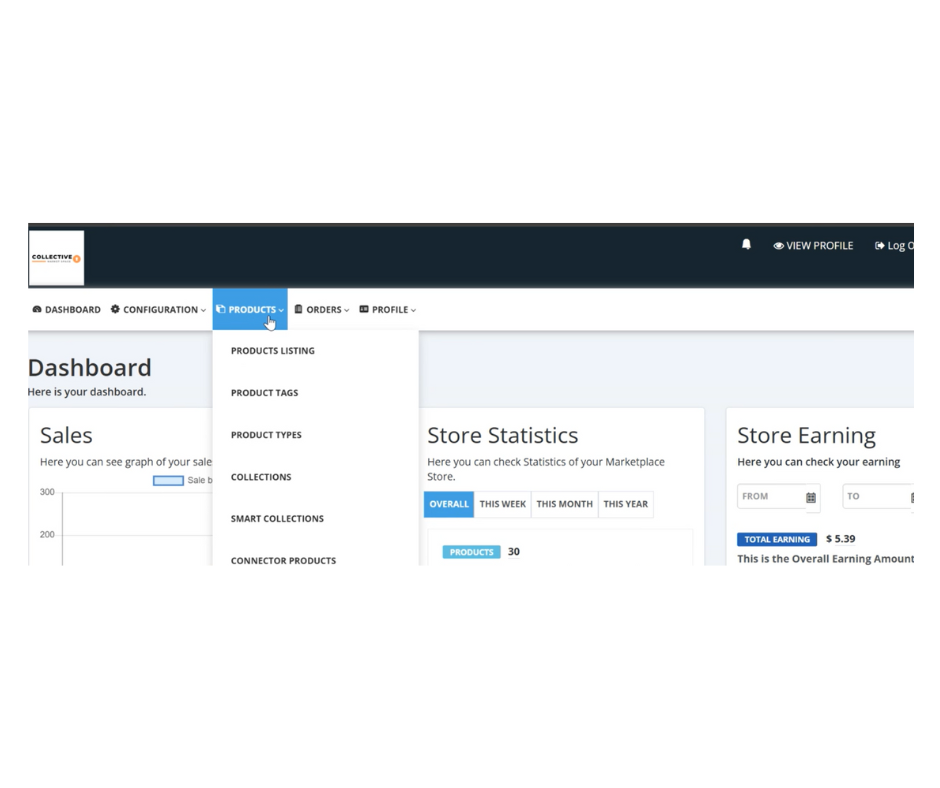Switch to the THIS MONTH tab

(x=564, y=504)
